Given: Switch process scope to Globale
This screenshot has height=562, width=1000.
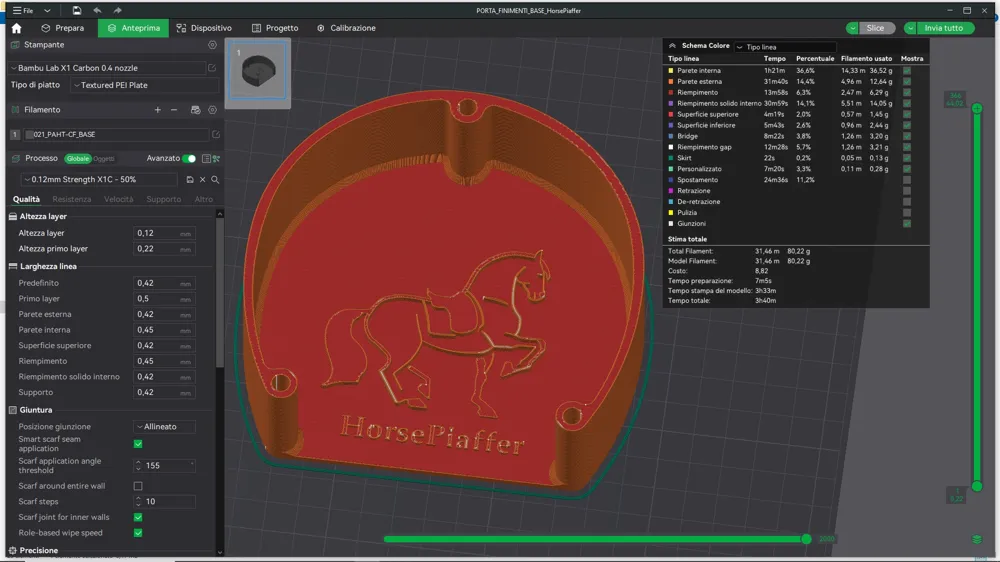Looking at the screenshot, I should point(78,159).
